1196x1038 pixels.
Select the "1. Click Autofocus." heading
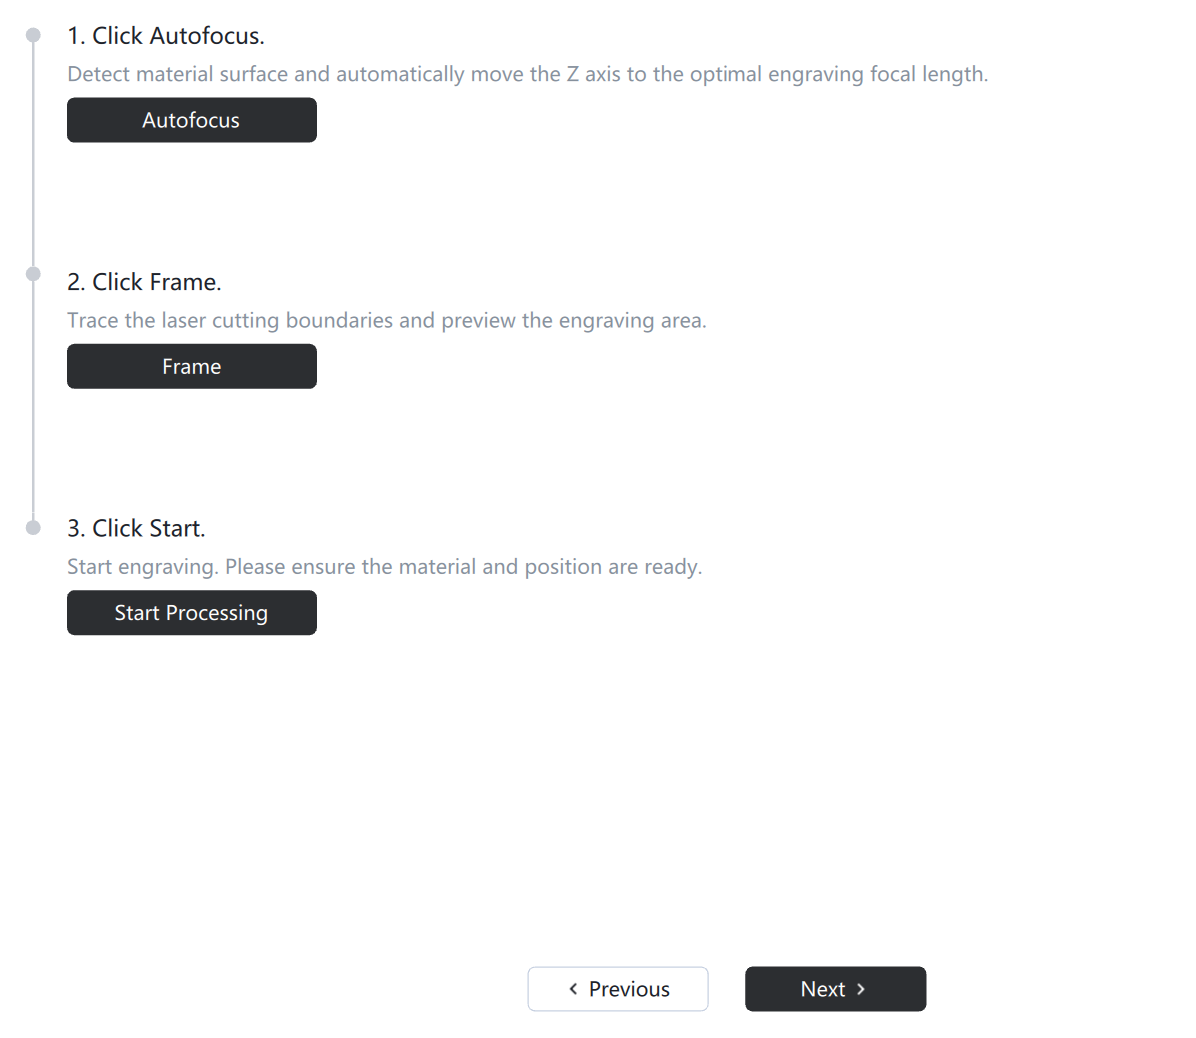[166, 36]
